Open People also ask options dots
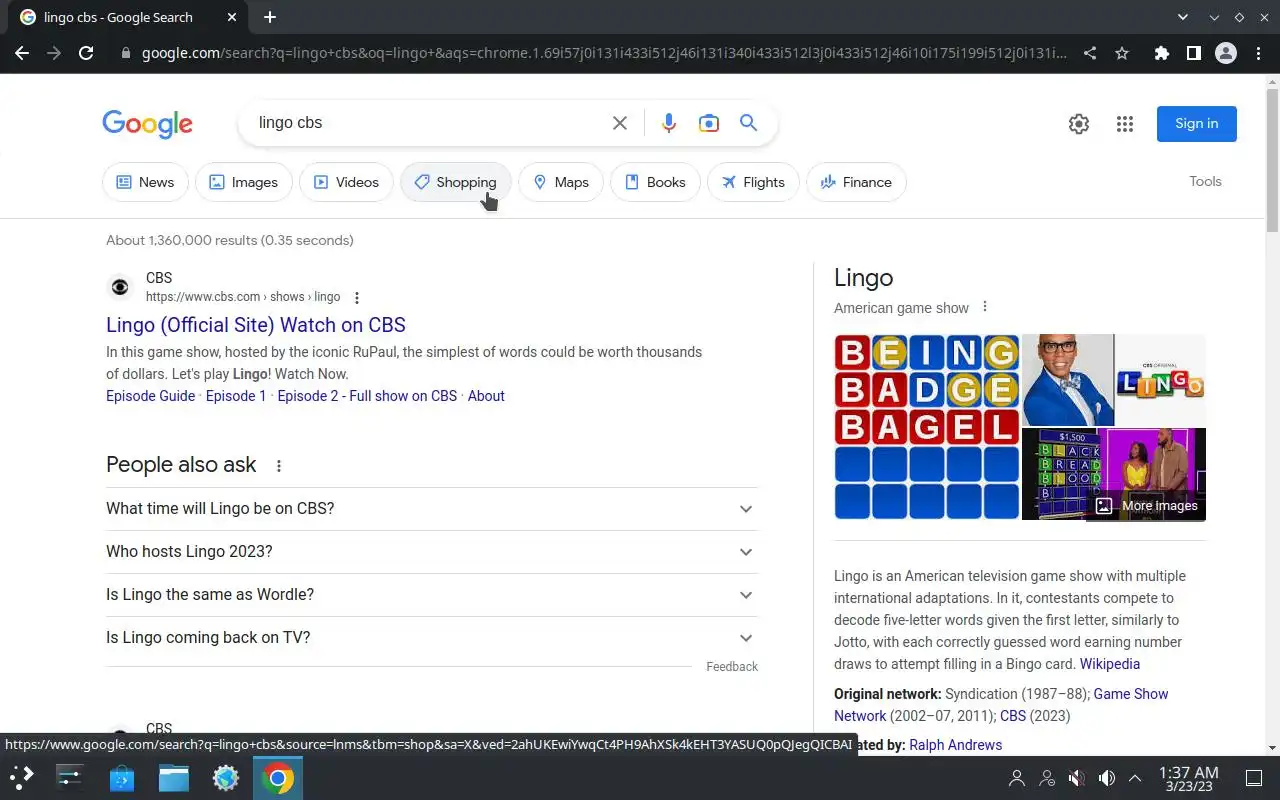The image size is (1280, 800). [x=279, y=466]
